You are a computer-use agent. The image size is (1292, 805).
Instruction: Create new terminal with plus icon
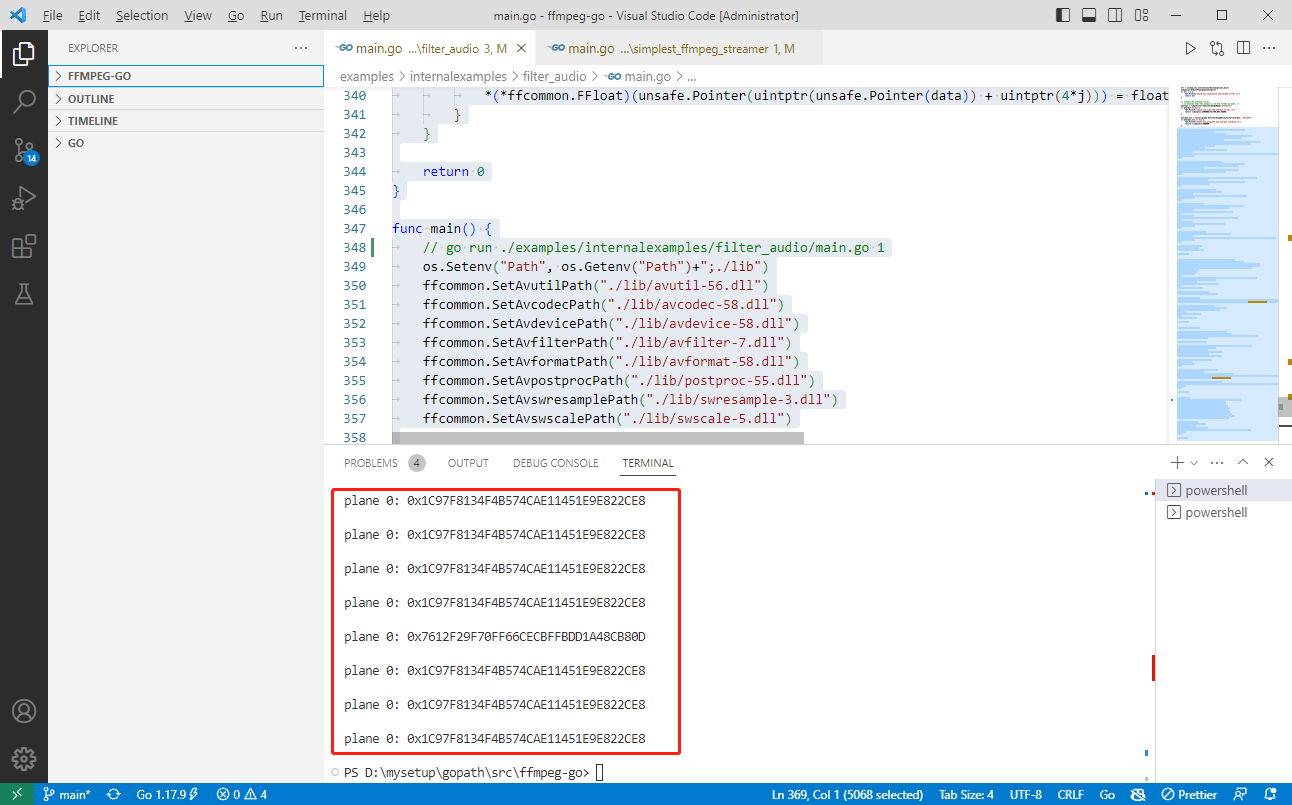click(1177, 463)
